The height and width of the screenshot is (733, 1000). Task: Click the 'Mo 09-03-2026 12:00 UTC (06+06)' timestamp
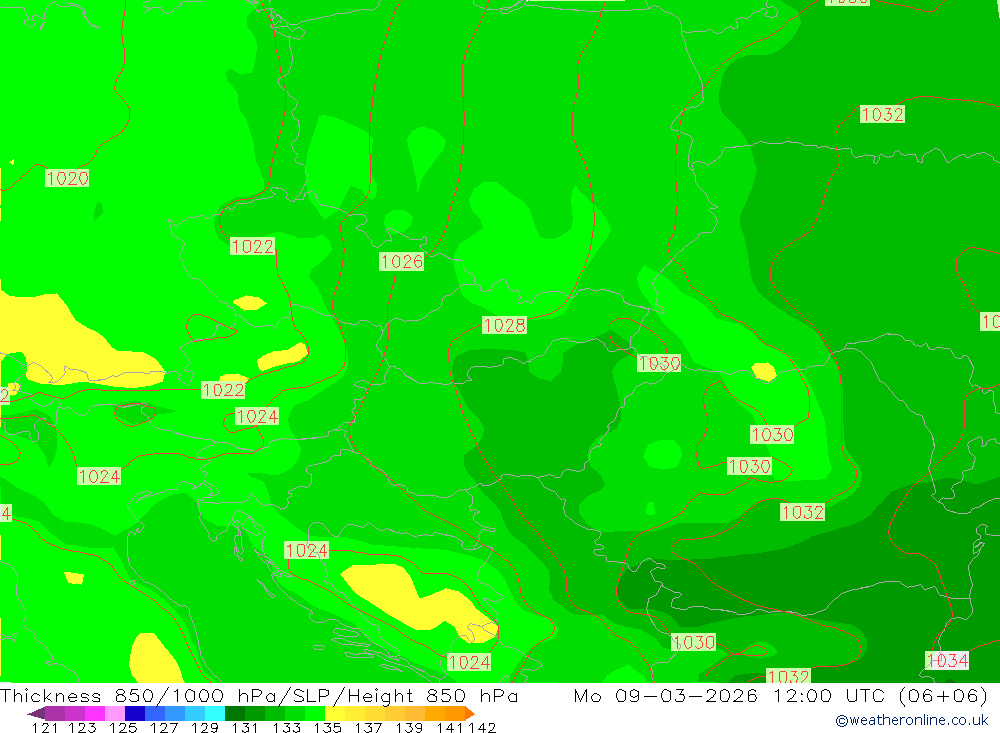coord(781,695)
